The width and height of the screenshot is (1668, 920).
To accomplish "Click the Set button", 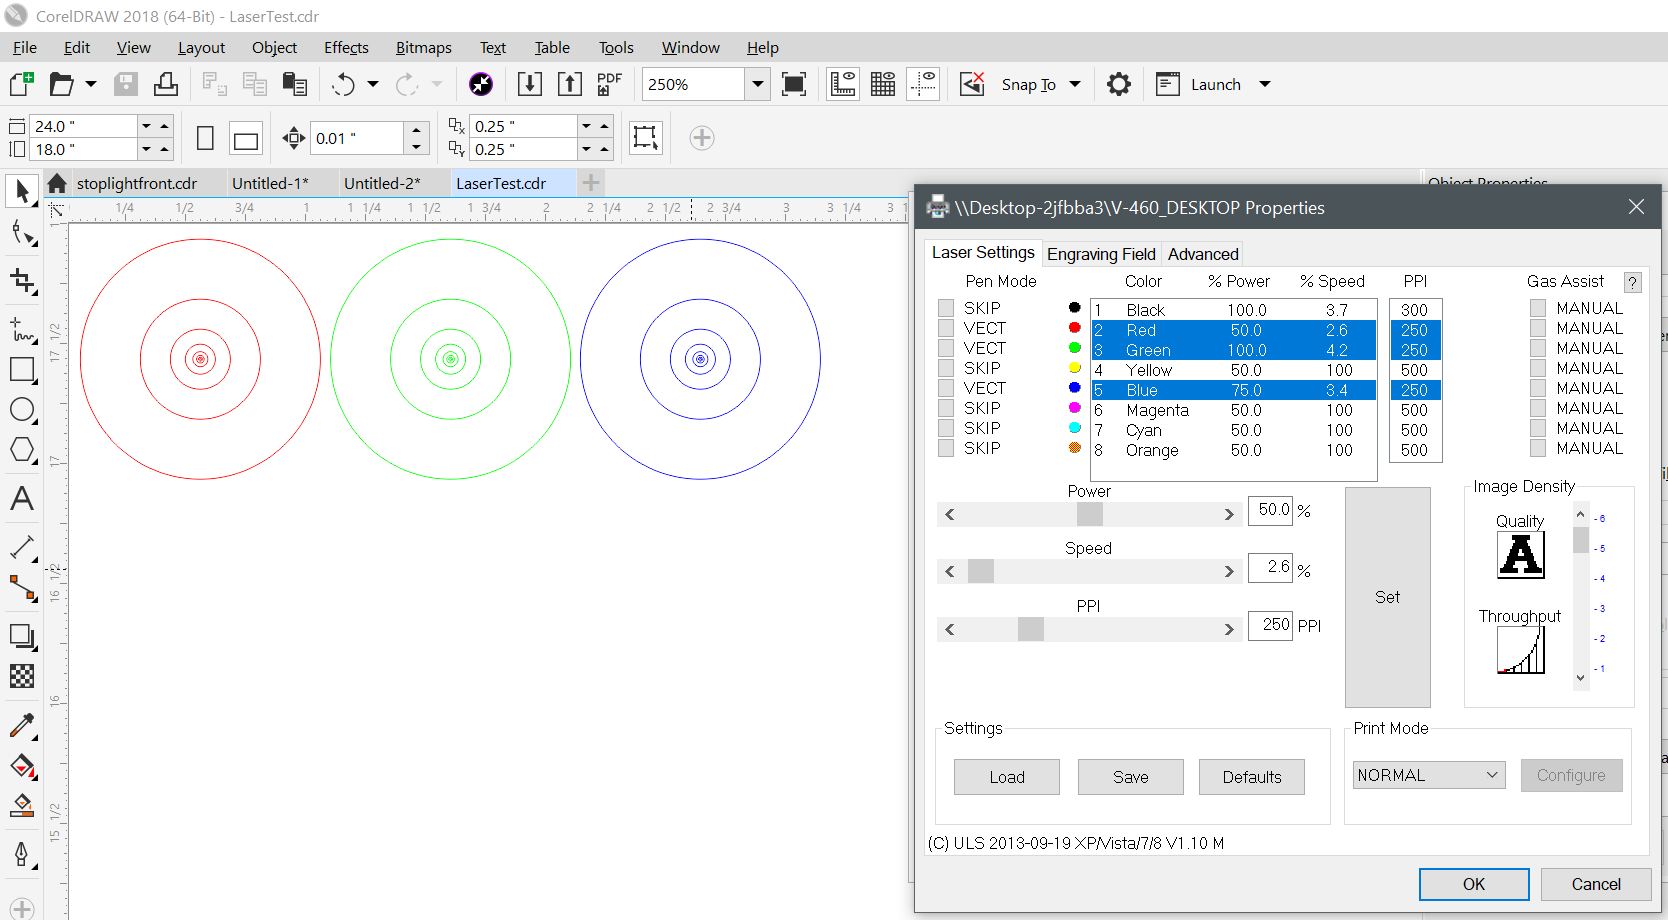I will pos(1387,597).
